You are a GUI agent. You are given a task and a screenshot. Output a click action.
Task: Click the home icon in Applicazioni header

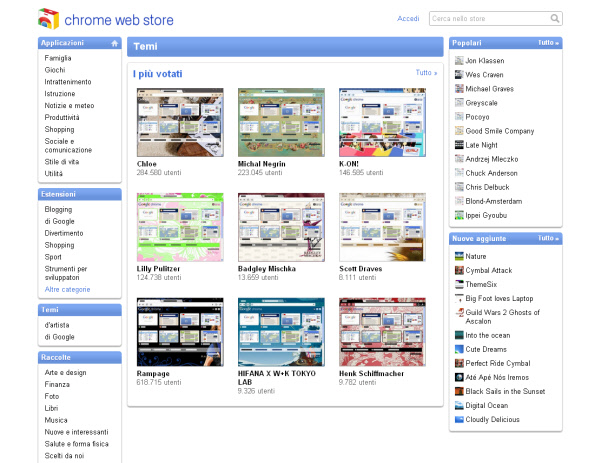click(x=115, y=43)
